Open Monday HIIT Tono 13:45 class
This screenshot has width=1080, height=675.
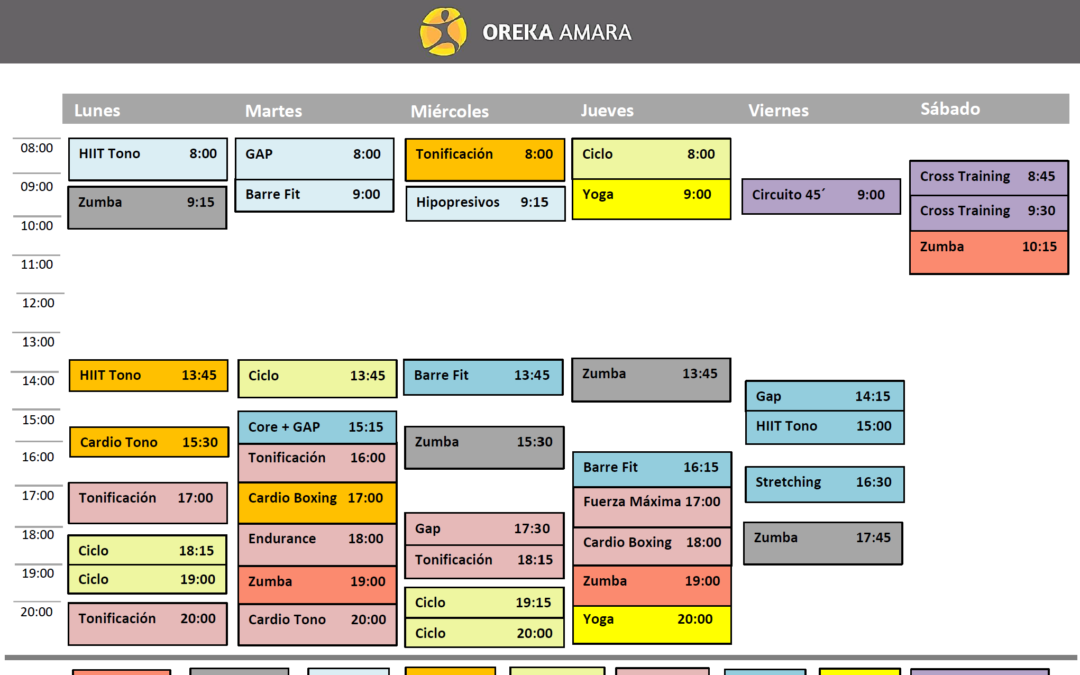click(149, 375)
